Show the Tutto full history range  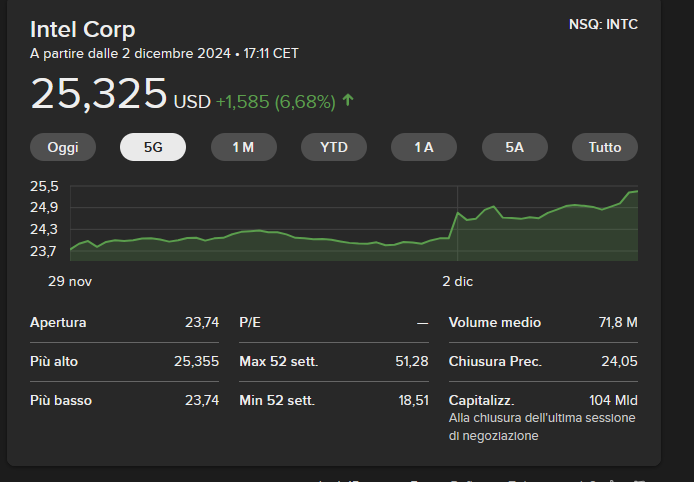coord(605,147)
